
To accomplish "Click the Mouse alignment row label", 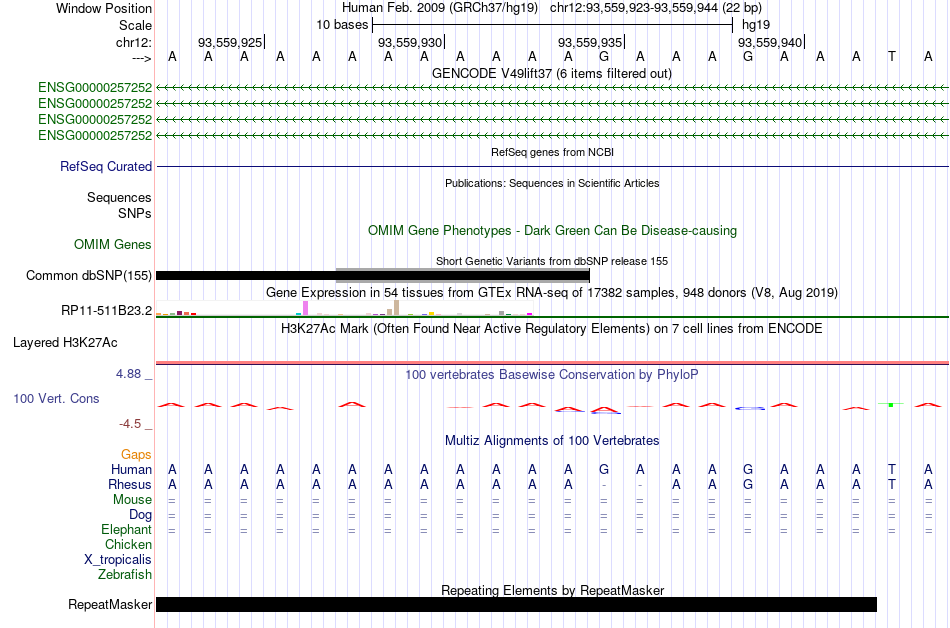I will [x=132, y=500].
